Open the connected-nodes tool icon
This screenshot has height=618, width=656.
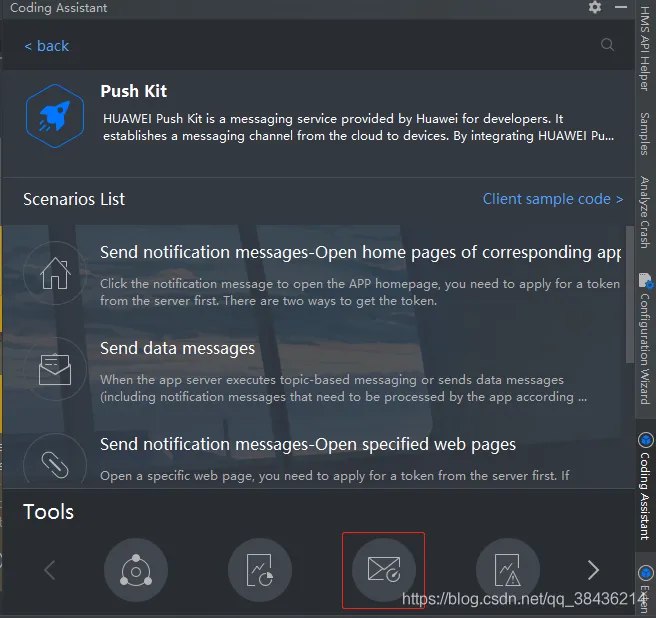(136, 570)
